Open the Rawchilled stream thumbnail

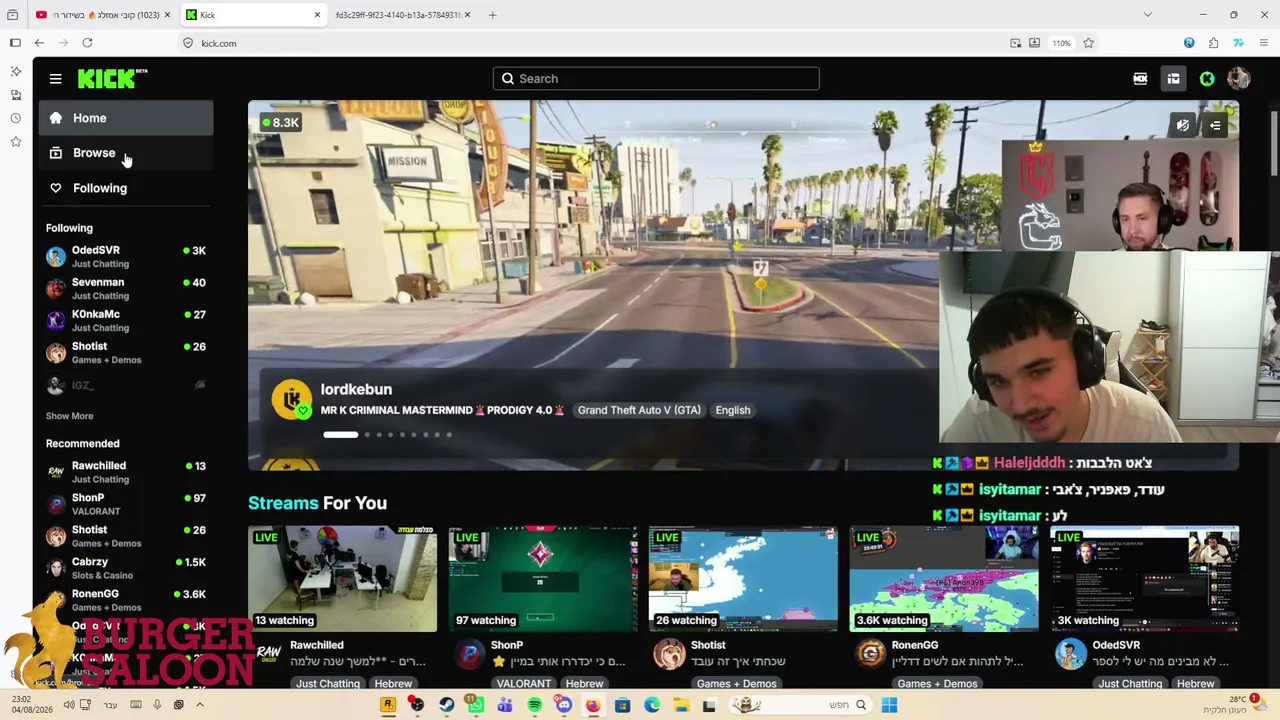(x=342, y=579)
